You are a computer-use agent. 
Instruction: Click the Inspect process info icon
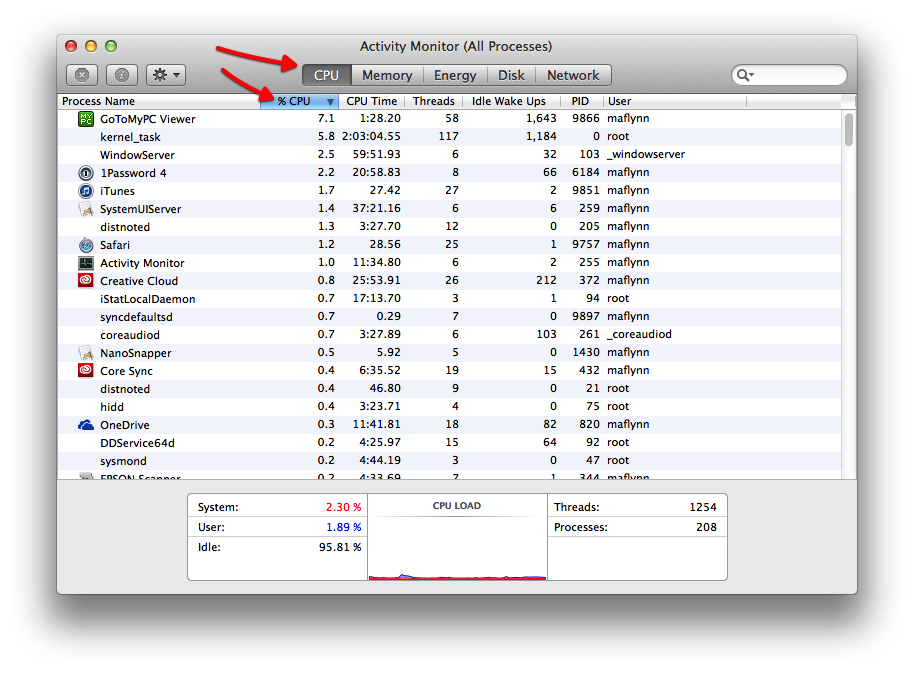(x=122, y=75)
